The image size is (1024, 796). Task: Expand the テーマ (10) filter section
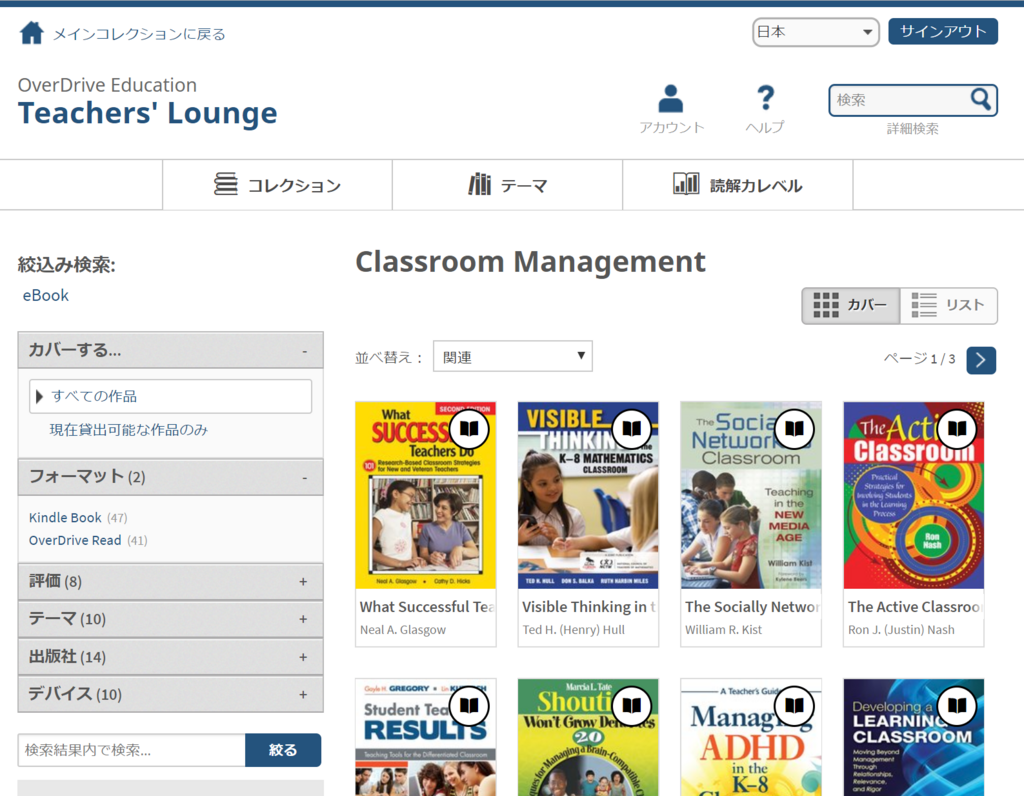coord(170,618)
